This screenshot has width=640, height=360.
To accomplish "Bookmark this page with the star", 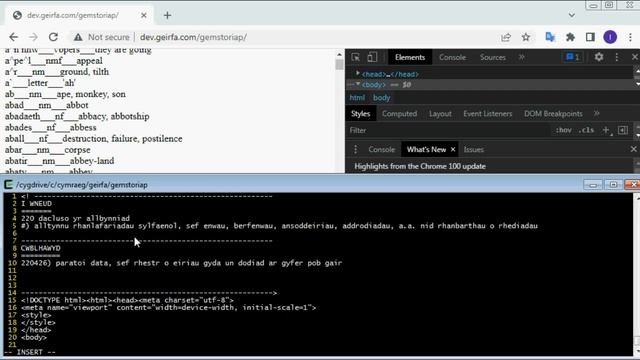I will (526, 37).
